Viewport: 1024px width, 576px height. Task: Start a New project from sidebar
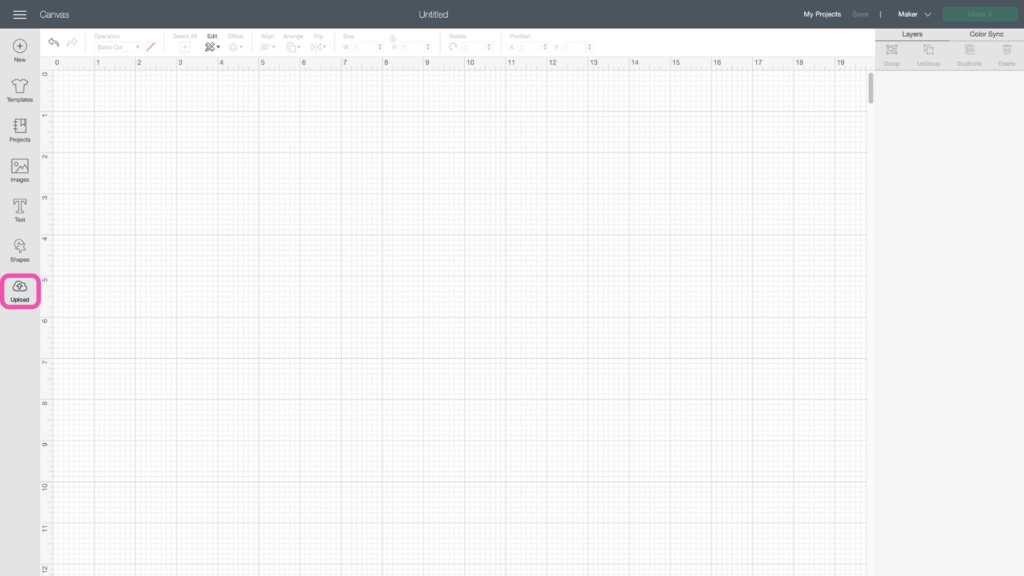(x=20, y=50)
